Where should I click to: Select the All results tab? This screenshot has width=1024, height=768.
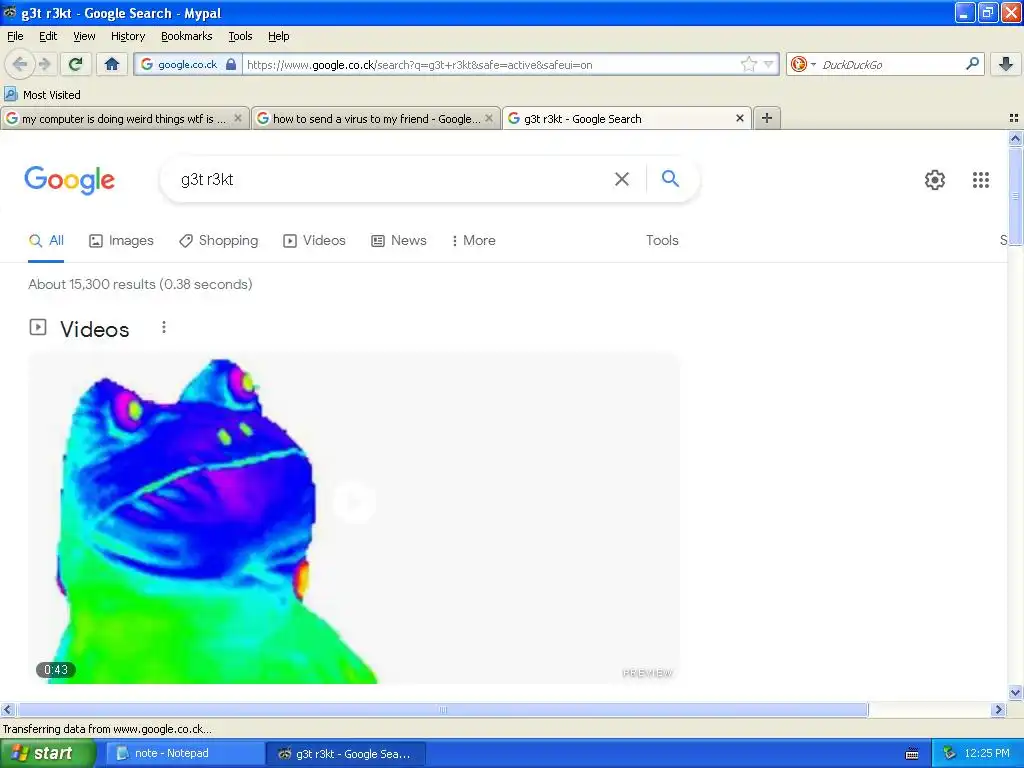[x=46, y=240]
